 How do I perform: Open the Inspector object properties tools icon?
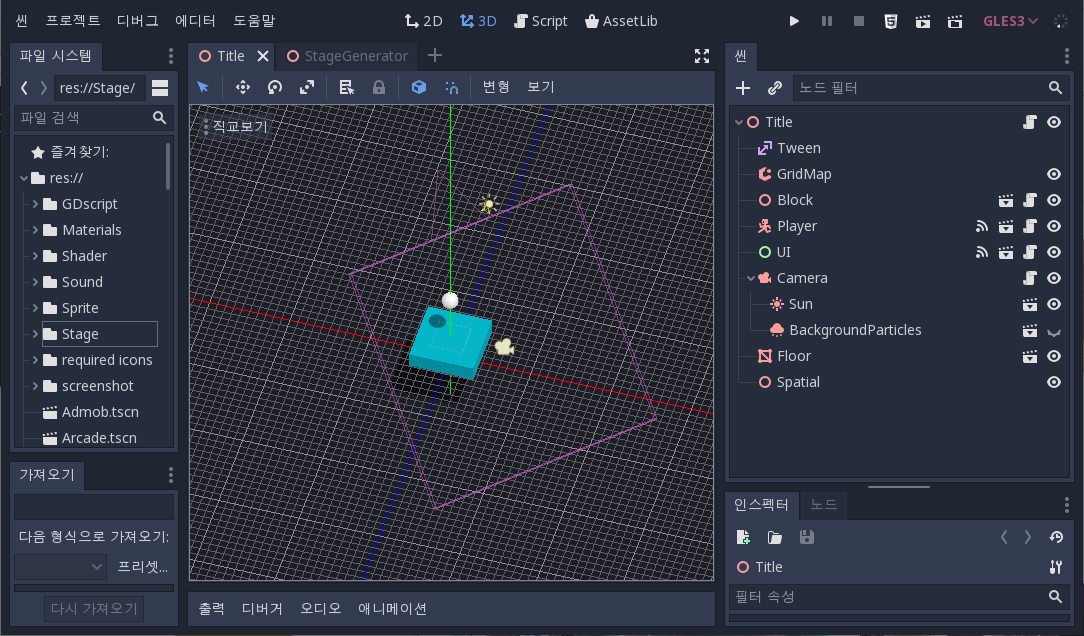[1056, 567]
